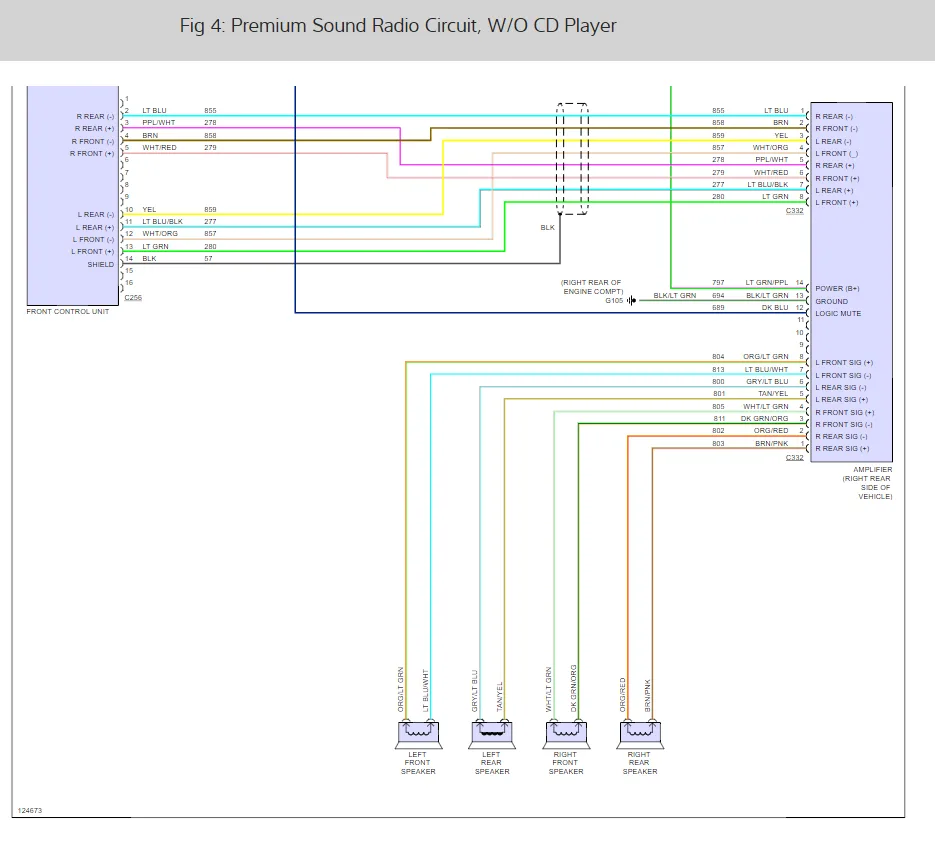Click the 'R FRONT SIG (-)' terminal label
Image resolution: width=935 pixels, height=844 pixels.
point(844,425)
